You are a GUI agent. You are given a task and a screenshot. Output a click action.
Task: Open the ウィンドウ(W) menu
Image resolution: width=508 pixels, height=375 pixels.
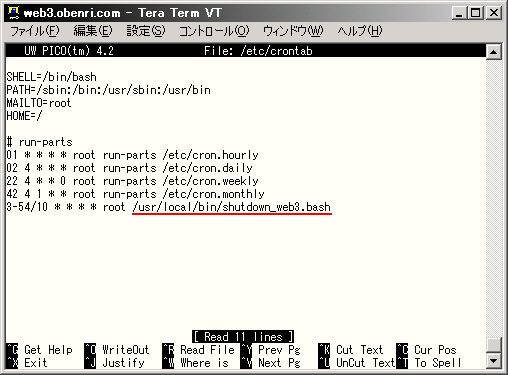293,31
